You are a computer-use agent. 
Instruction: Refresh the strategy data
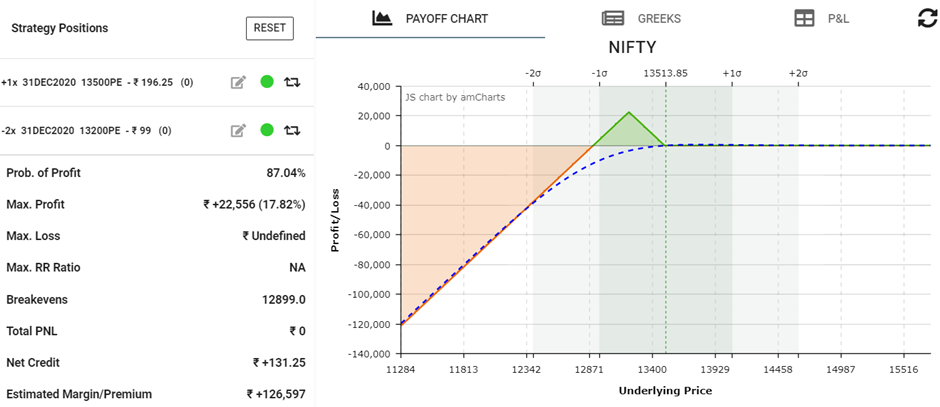tap(927, 18)
